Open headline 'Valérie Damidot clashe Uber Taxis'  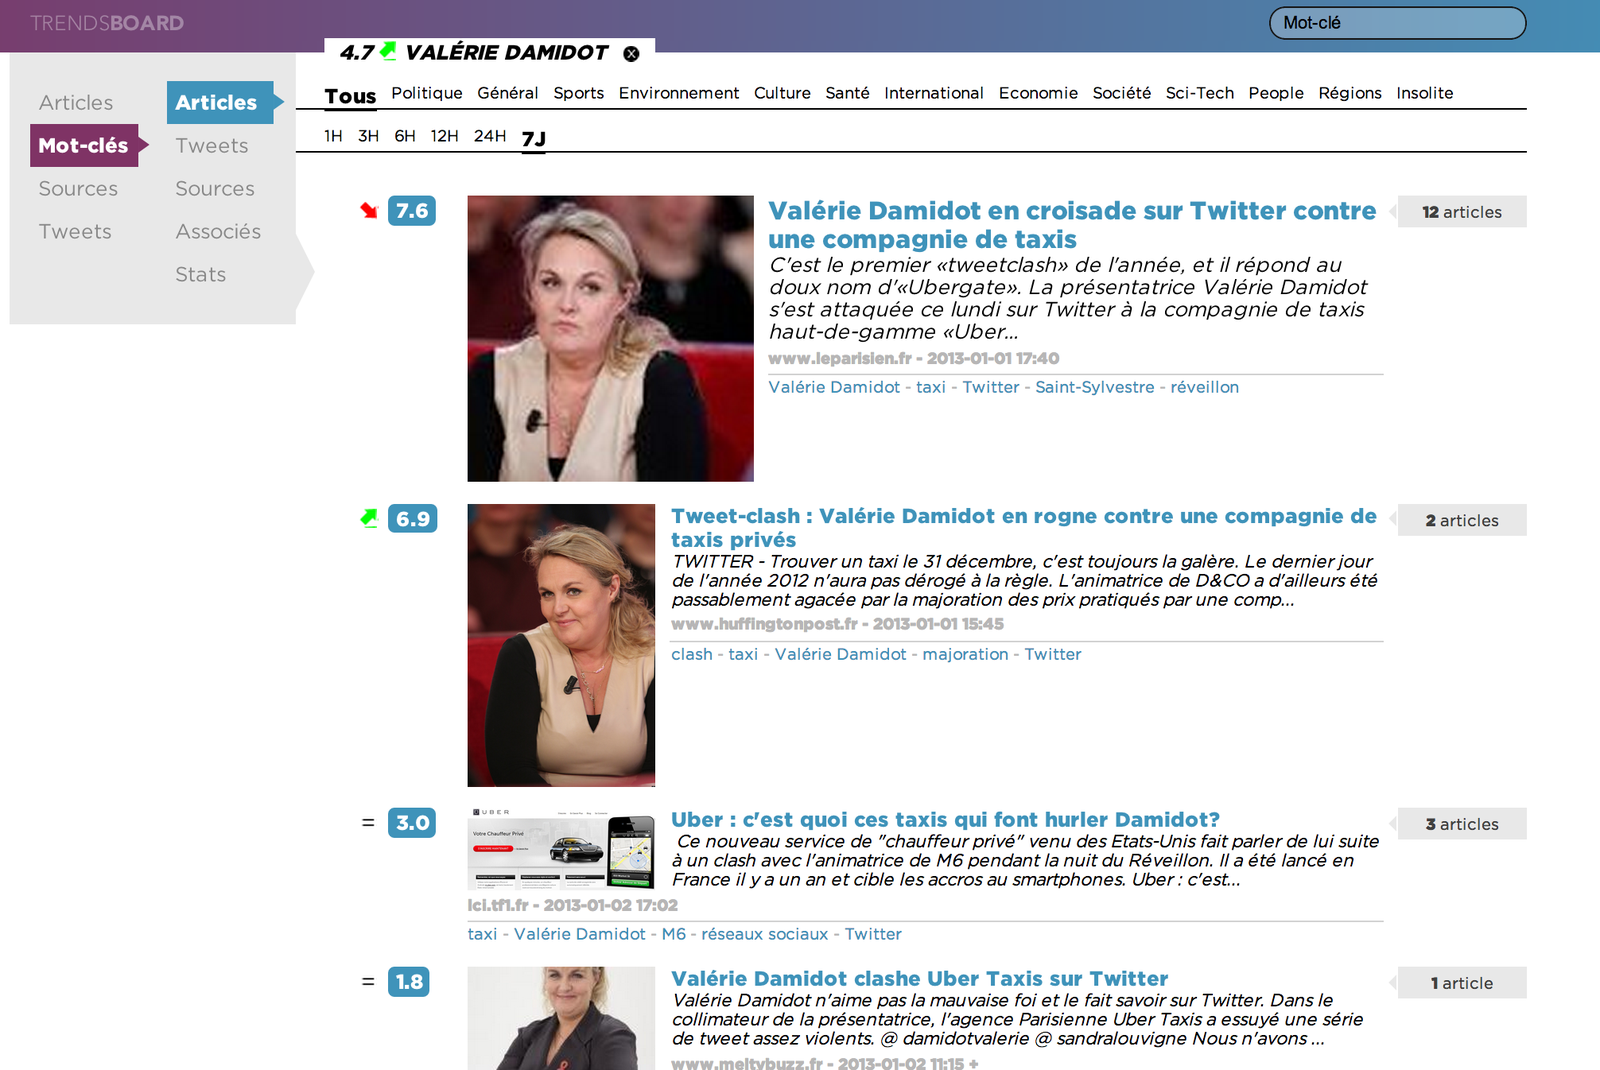pyautogui.click(x=920, y=979)
